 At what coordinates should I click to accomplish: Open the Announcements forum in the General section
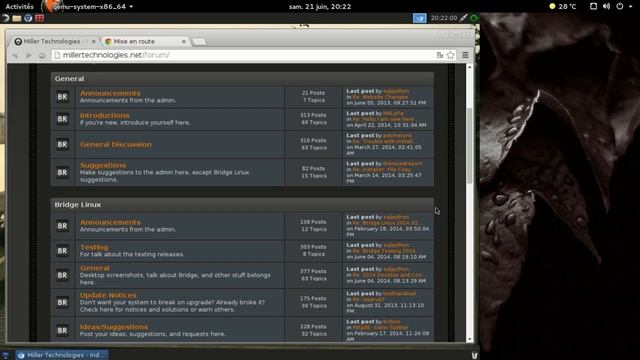coord(110,93)
